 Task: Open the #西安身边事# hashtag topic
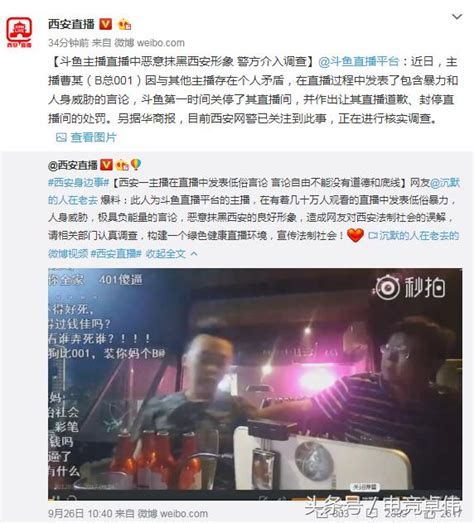[79, 182]
